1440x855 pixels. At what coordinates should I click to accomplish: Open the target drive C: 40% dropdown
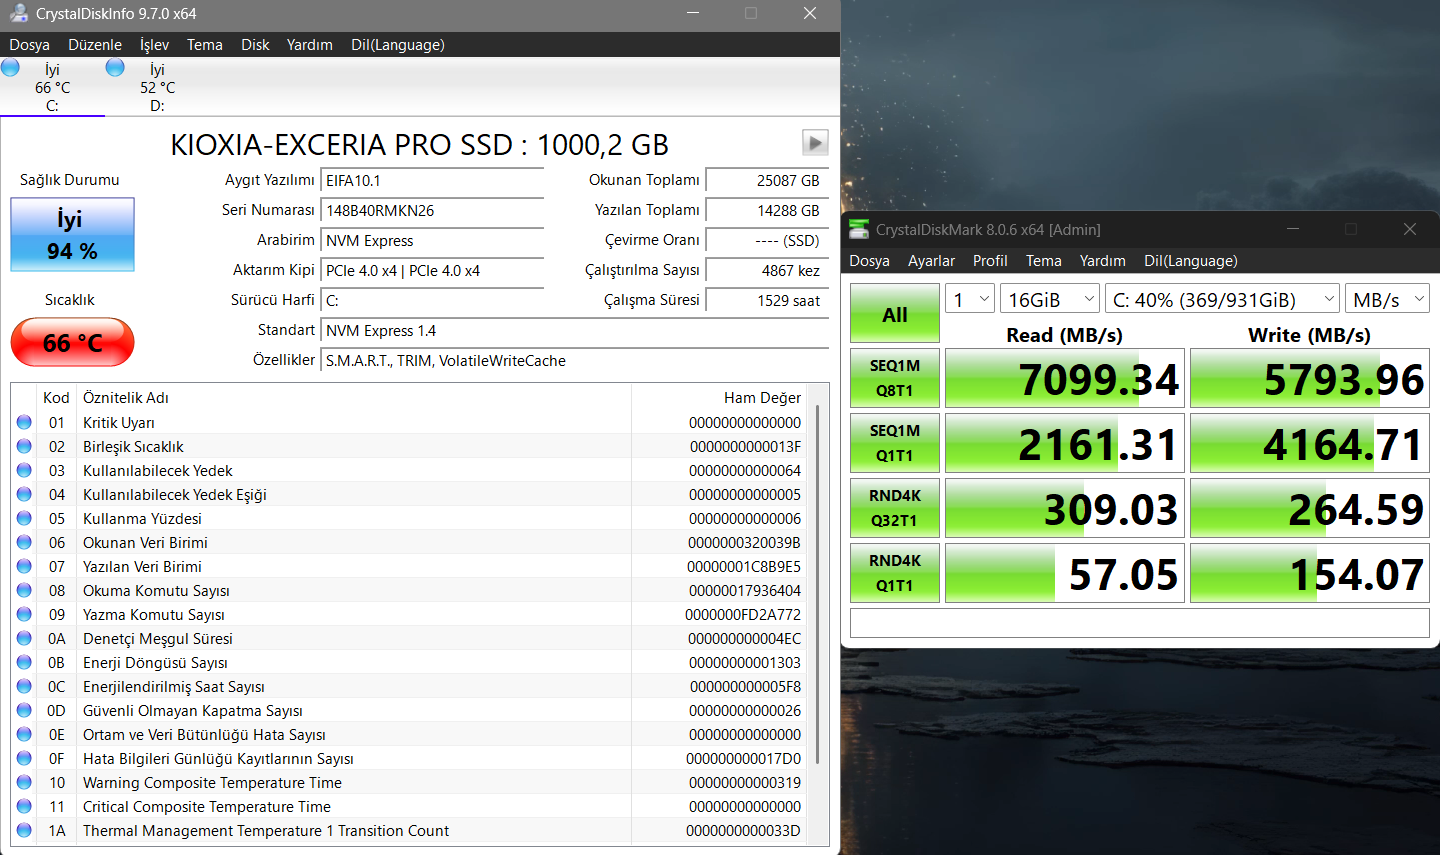[x=1222, y=299]
